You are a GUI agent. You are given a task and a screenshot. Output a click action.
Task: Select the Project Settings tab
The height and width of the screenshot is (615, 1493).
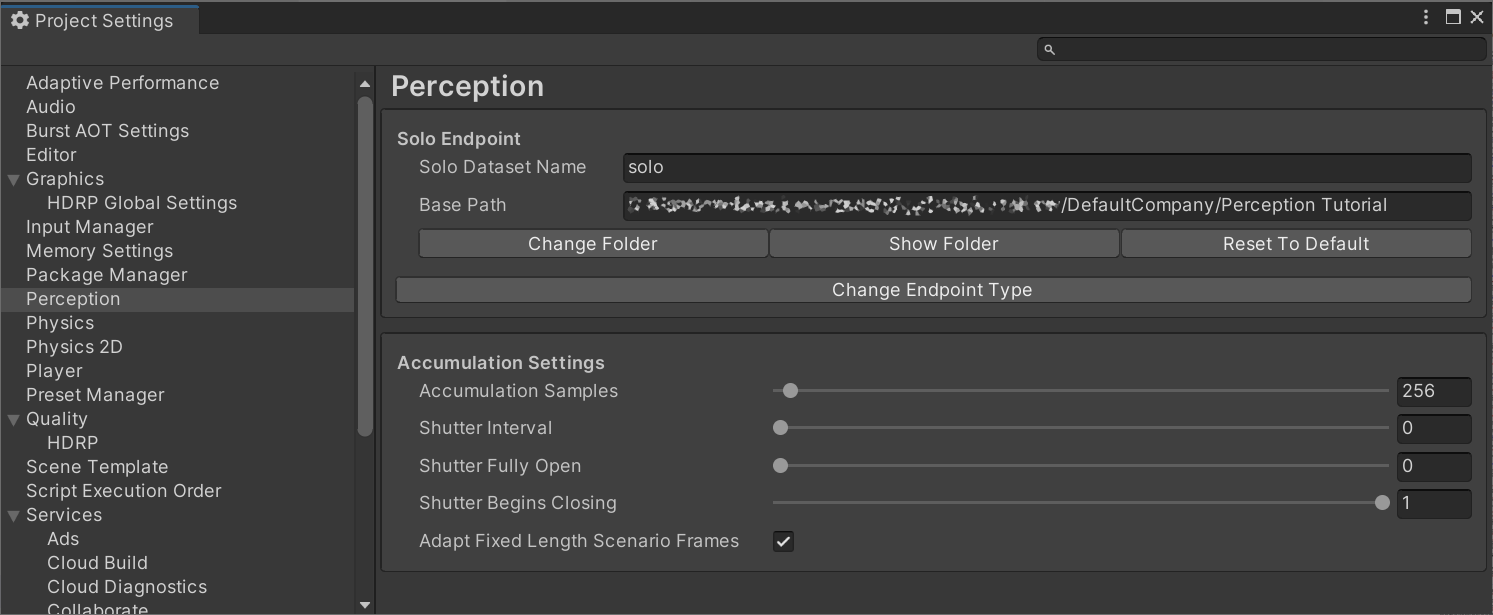pos(100,21)
